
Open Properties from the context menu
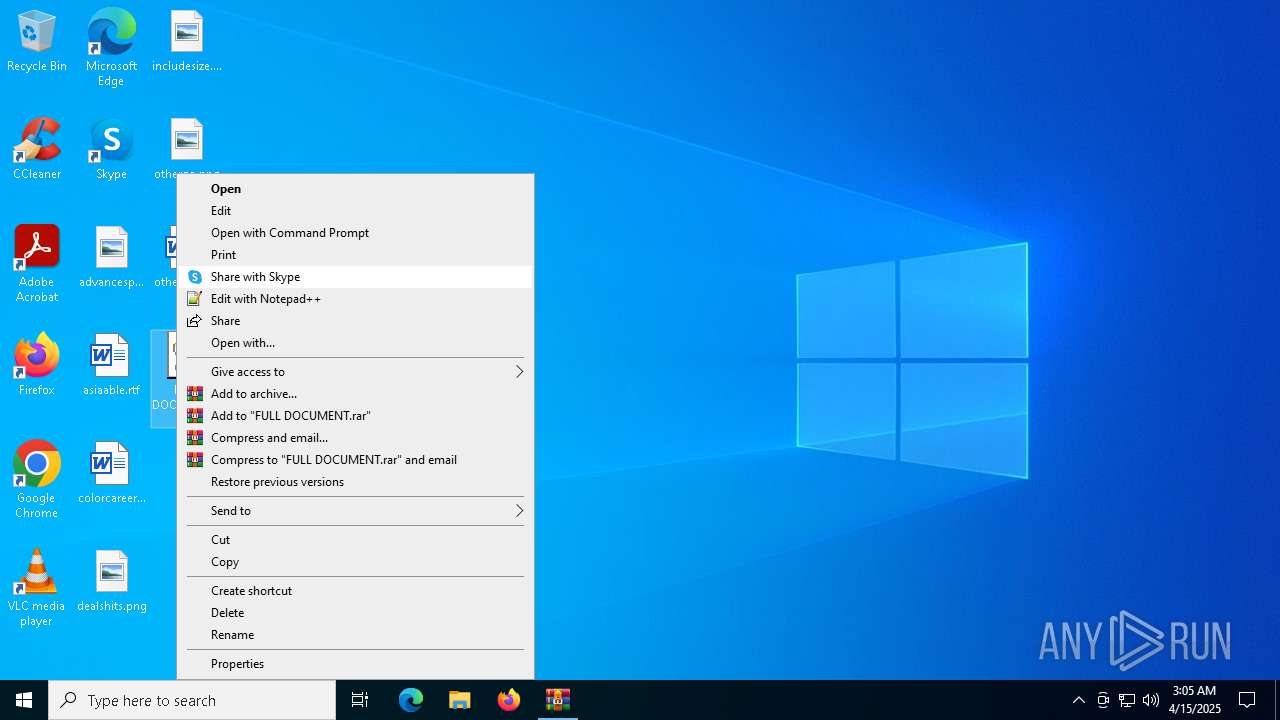[355, 664]
